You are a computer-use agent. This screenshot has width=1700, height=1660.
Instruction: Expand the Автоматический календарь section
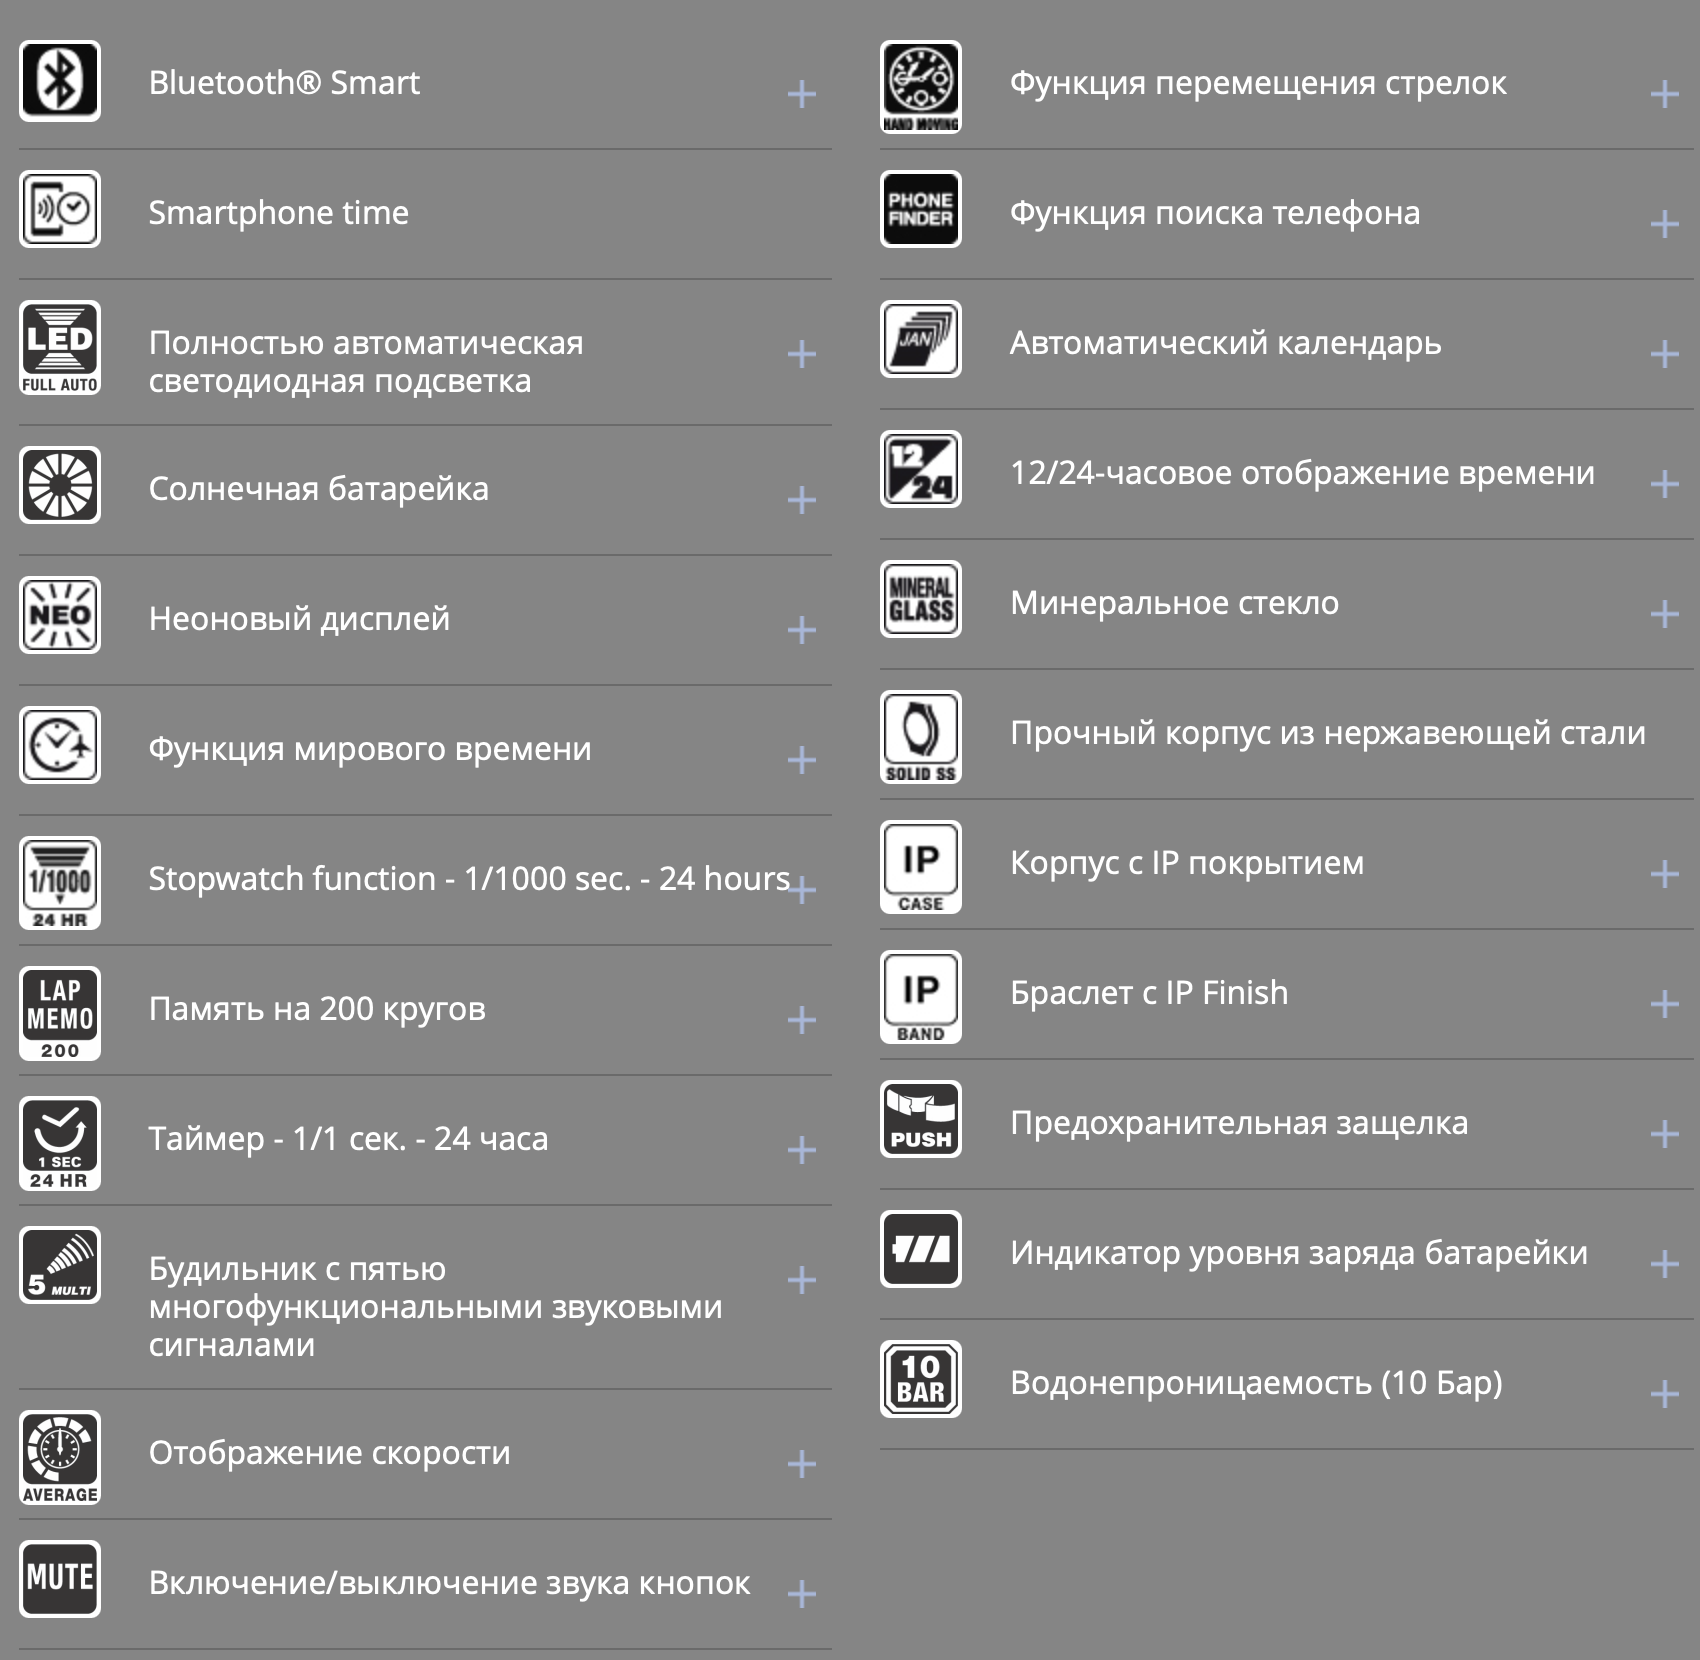tap(1664, 354)
